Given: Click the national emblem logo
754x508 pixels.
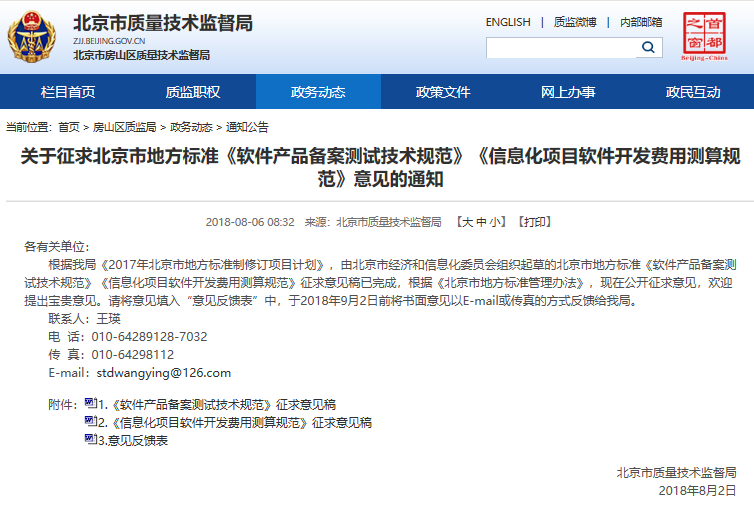Looking at the screenshot, I should (x=33, y=37).
